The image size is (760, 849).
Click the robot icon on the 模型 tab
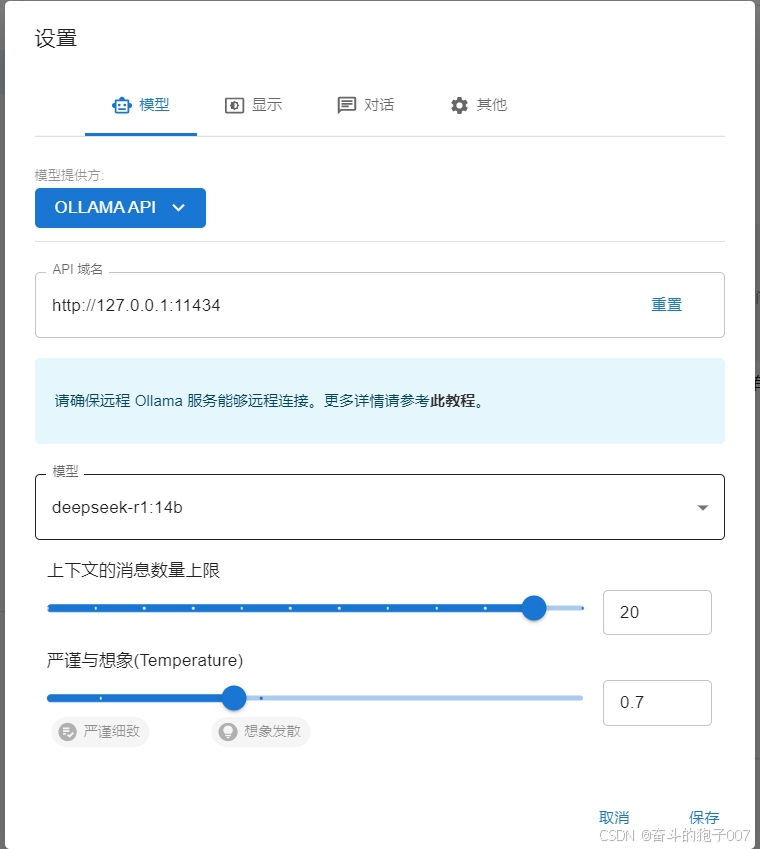pos(122,105)
